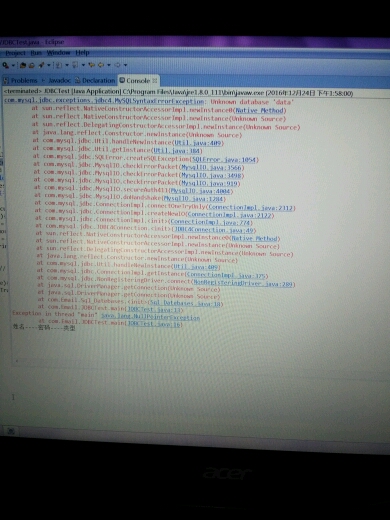Go back with the yellow Back arrow
This screenshot has width=390, height=520.
(x=100, y=65)
